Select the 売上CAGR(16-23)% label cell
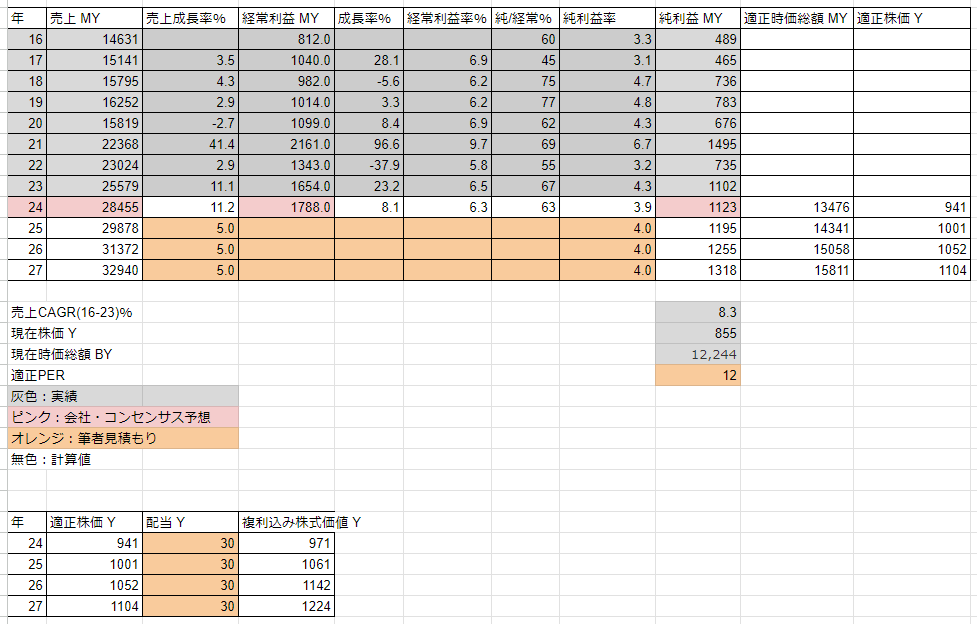The height and width of the screenshot is (624, 977). point(75,312)
